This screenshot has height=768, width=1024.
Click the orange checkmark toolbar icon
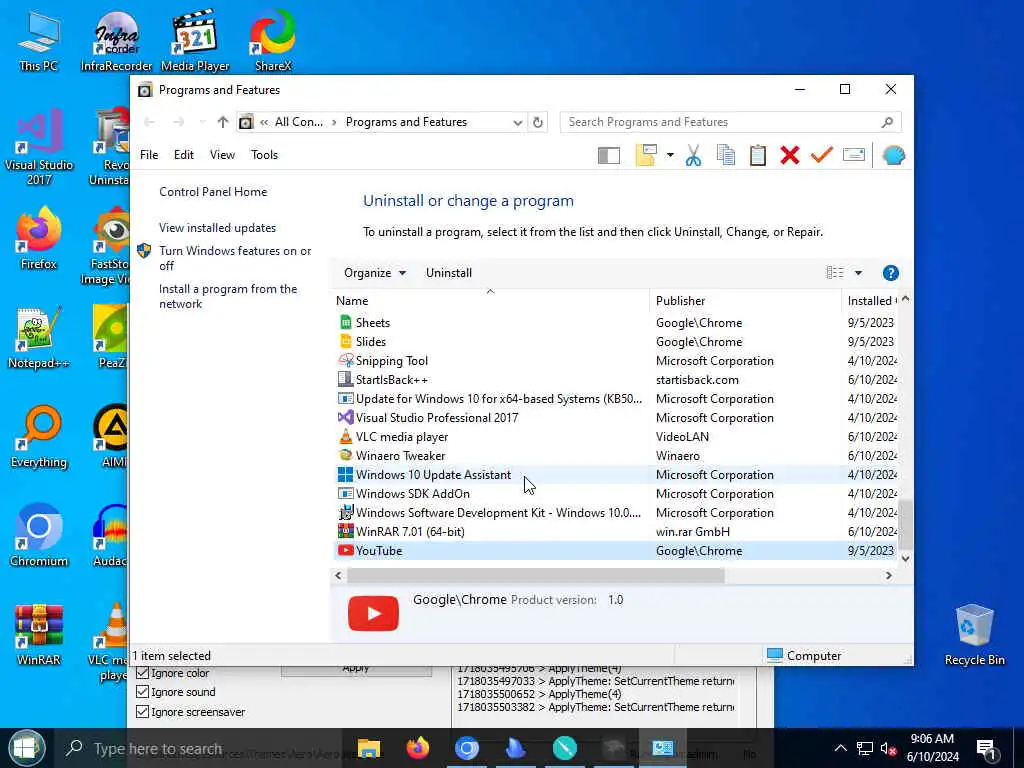click(822, 155)
